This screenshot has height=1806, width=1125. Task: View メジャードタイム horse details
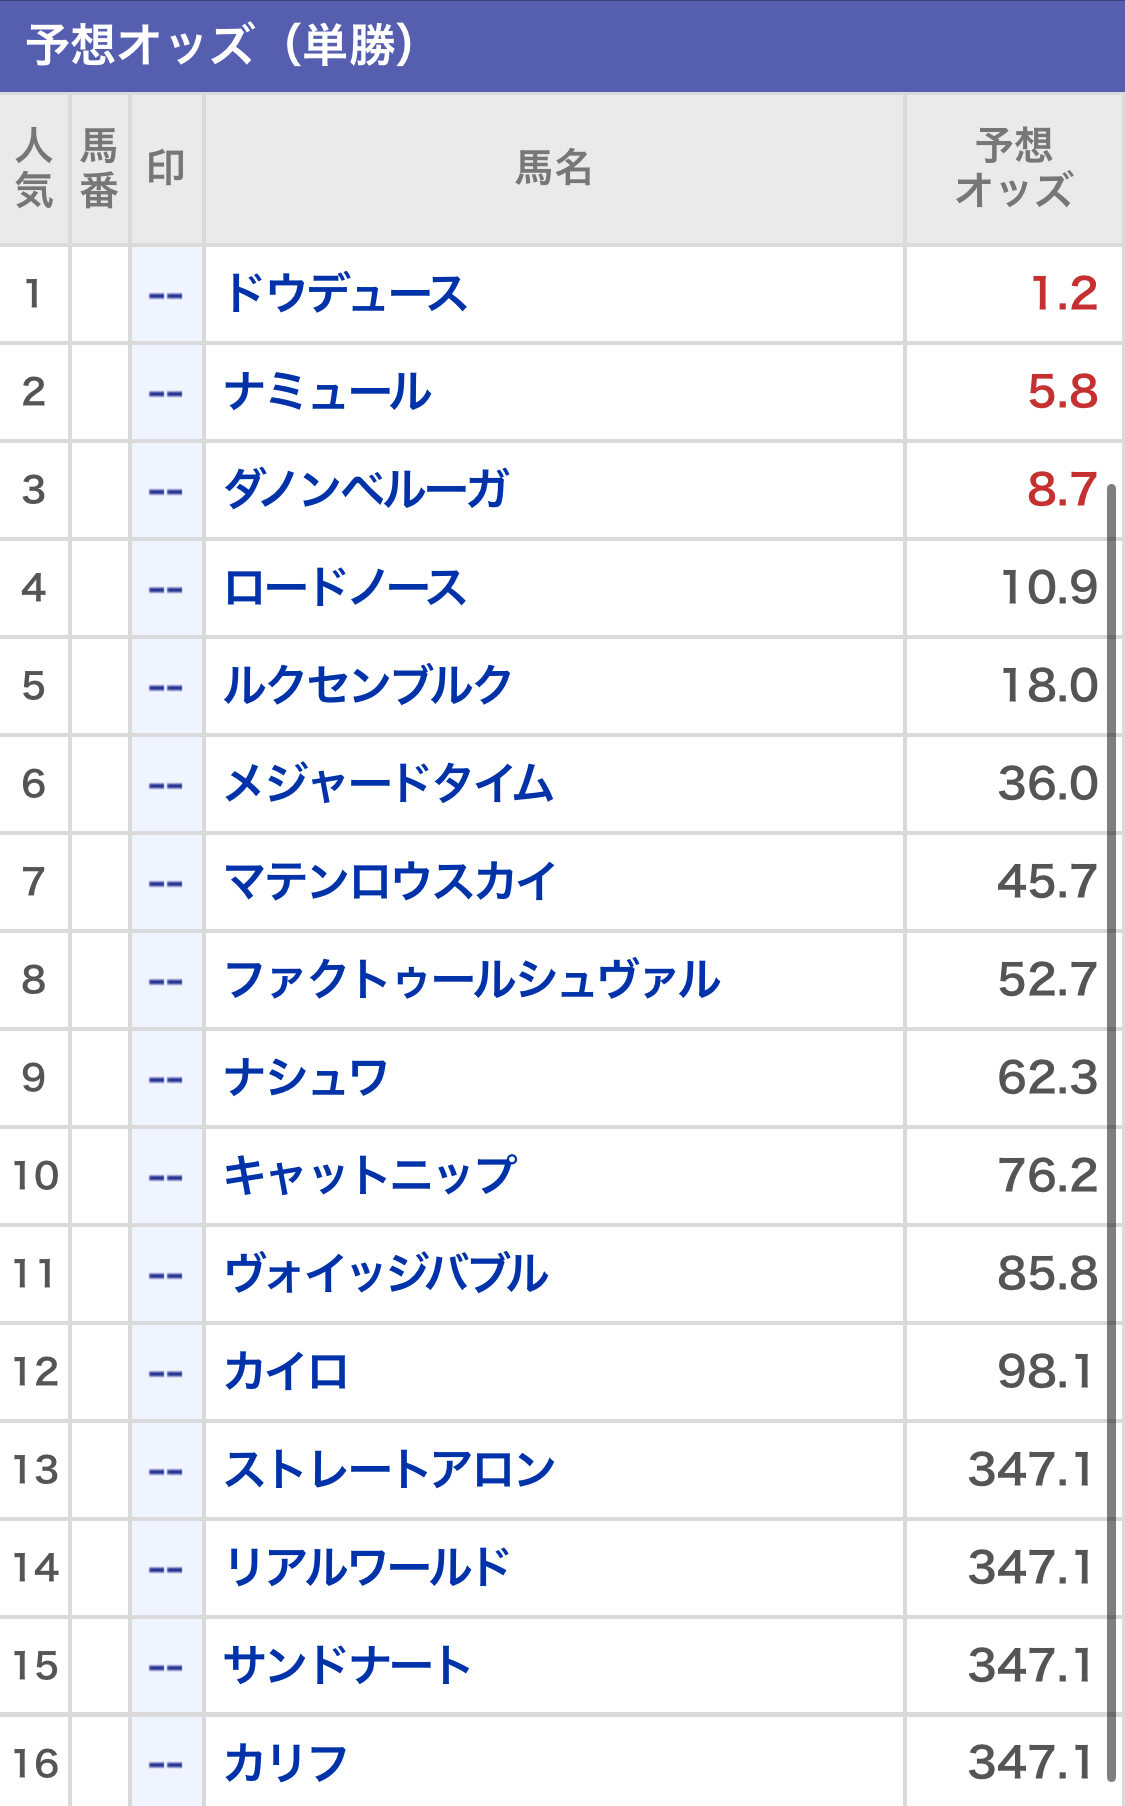[388, 784]
